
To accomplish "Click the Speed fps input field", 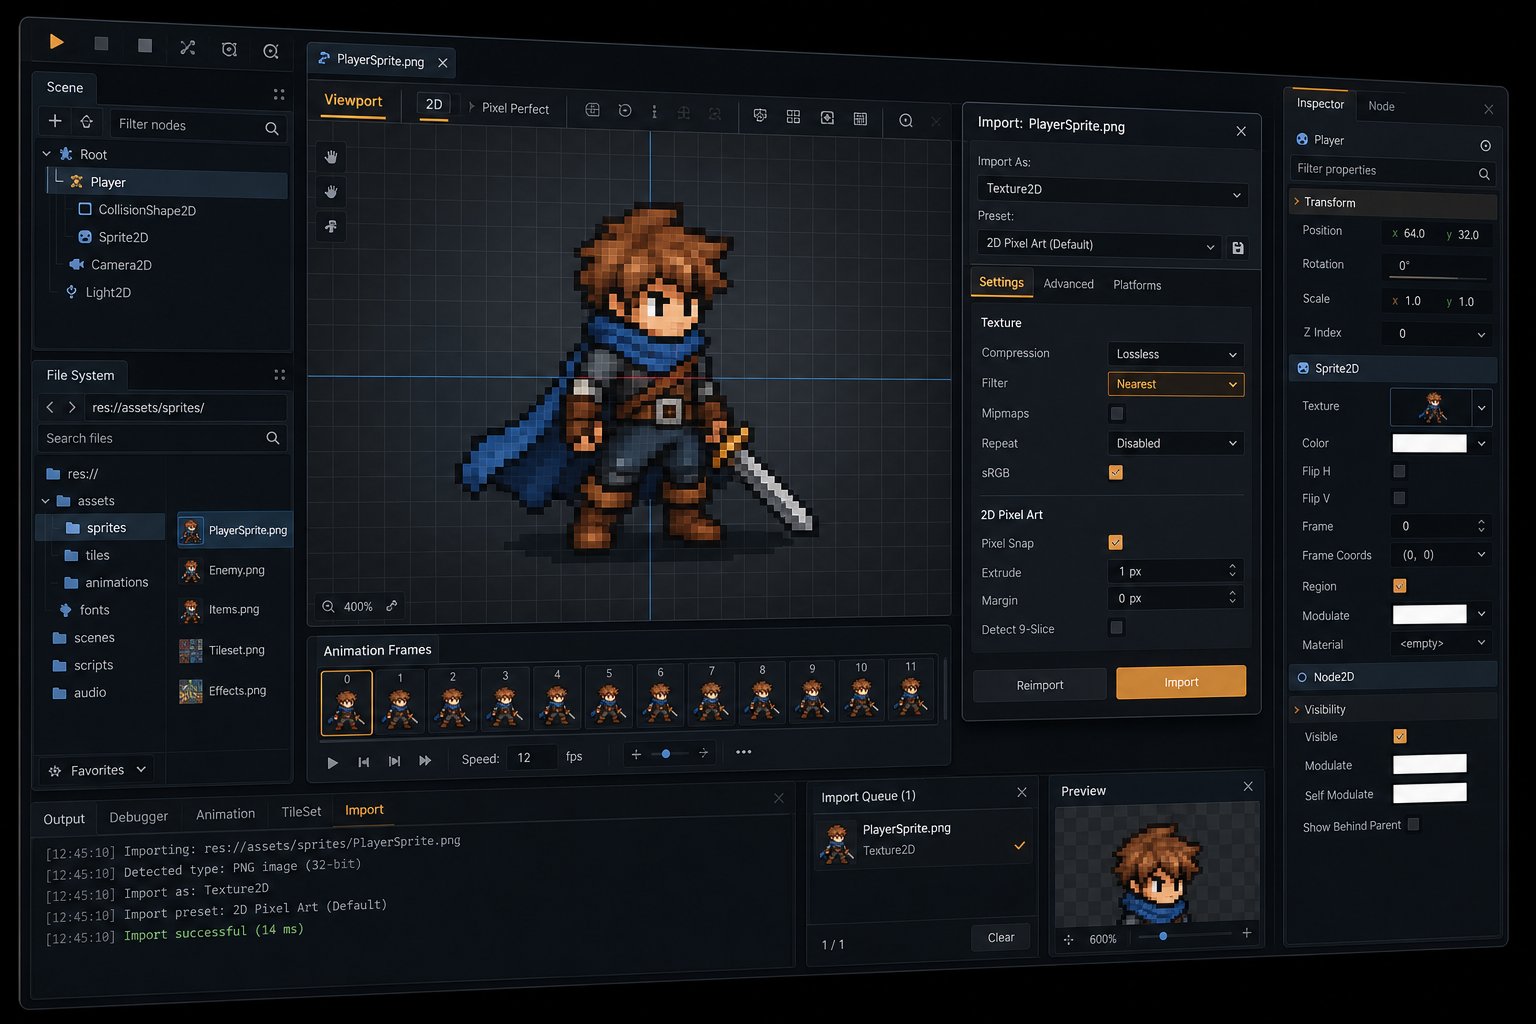I will (x=530, y=758).
